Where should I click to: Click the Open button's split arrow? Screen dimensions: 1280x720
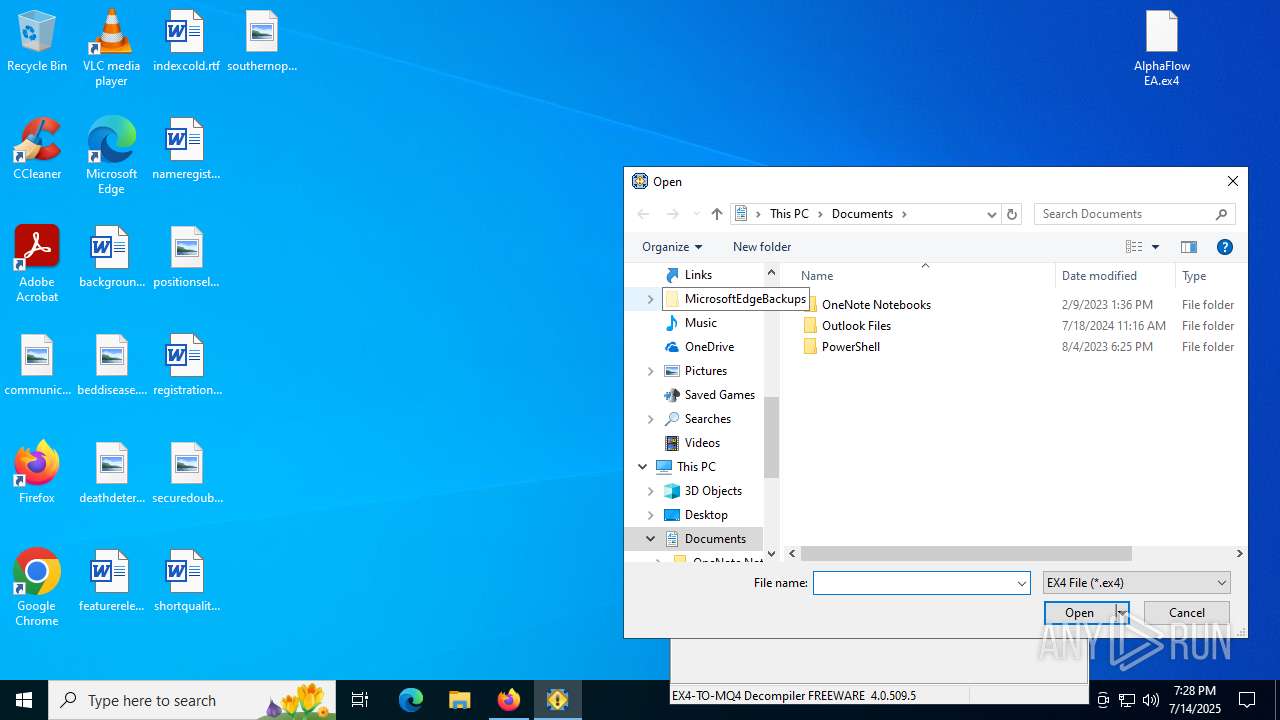(x=1122, y=613)
